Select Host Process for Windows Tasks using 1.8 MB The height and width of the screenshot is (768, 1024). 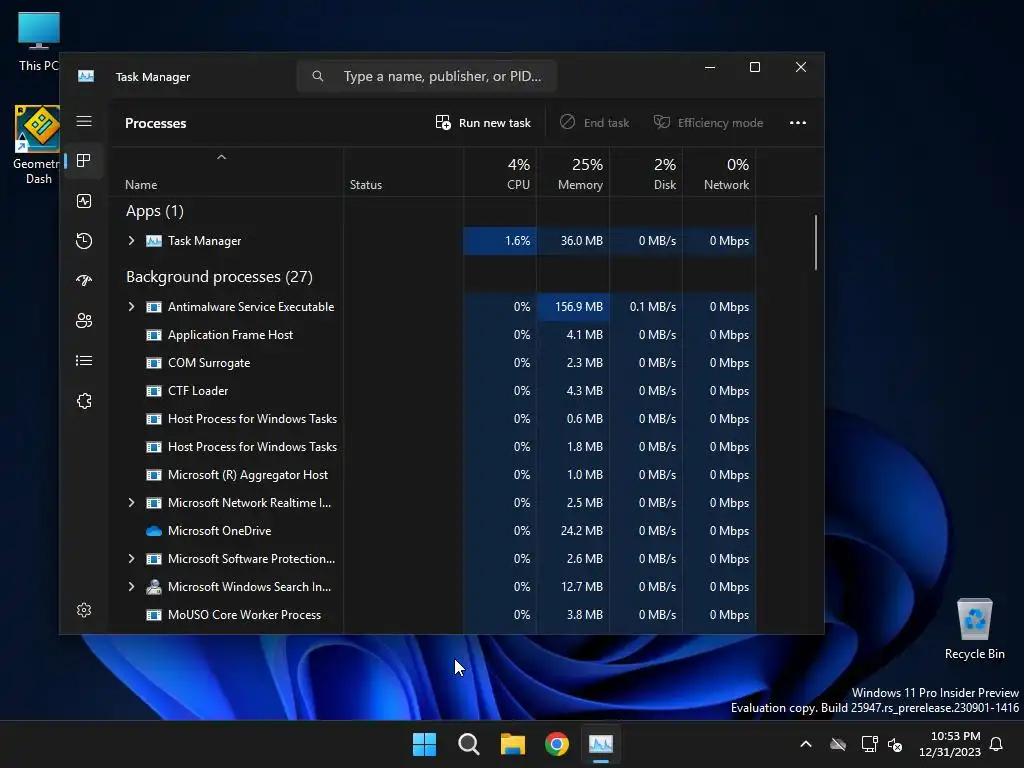click(x=432, y=447)
